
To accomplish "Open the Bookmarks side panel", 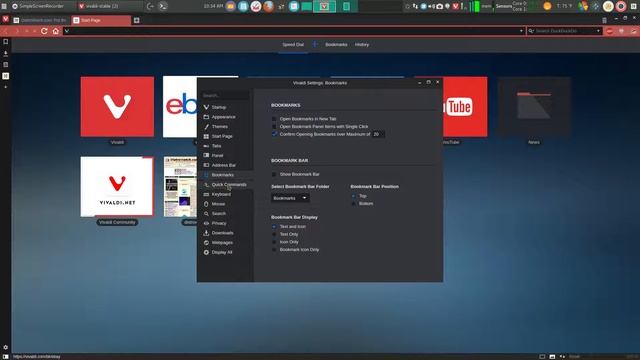I will (6, 42).
